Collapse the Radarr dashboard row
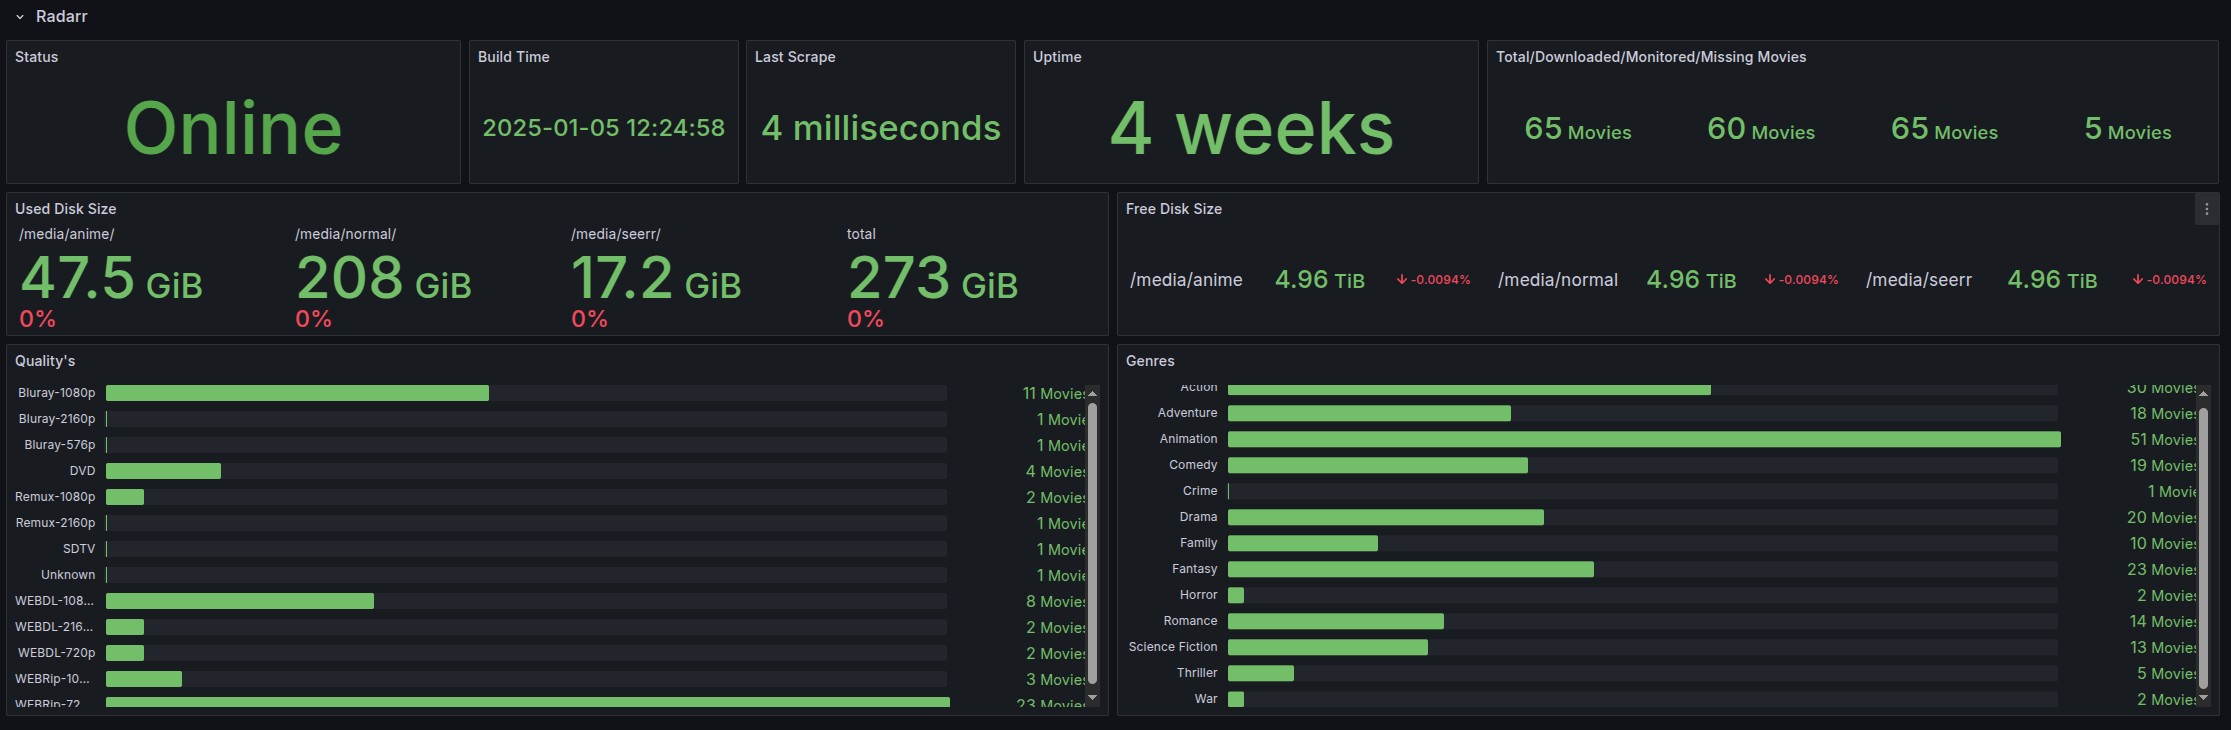The image size is (2231, 730). [x=20, y=17]
